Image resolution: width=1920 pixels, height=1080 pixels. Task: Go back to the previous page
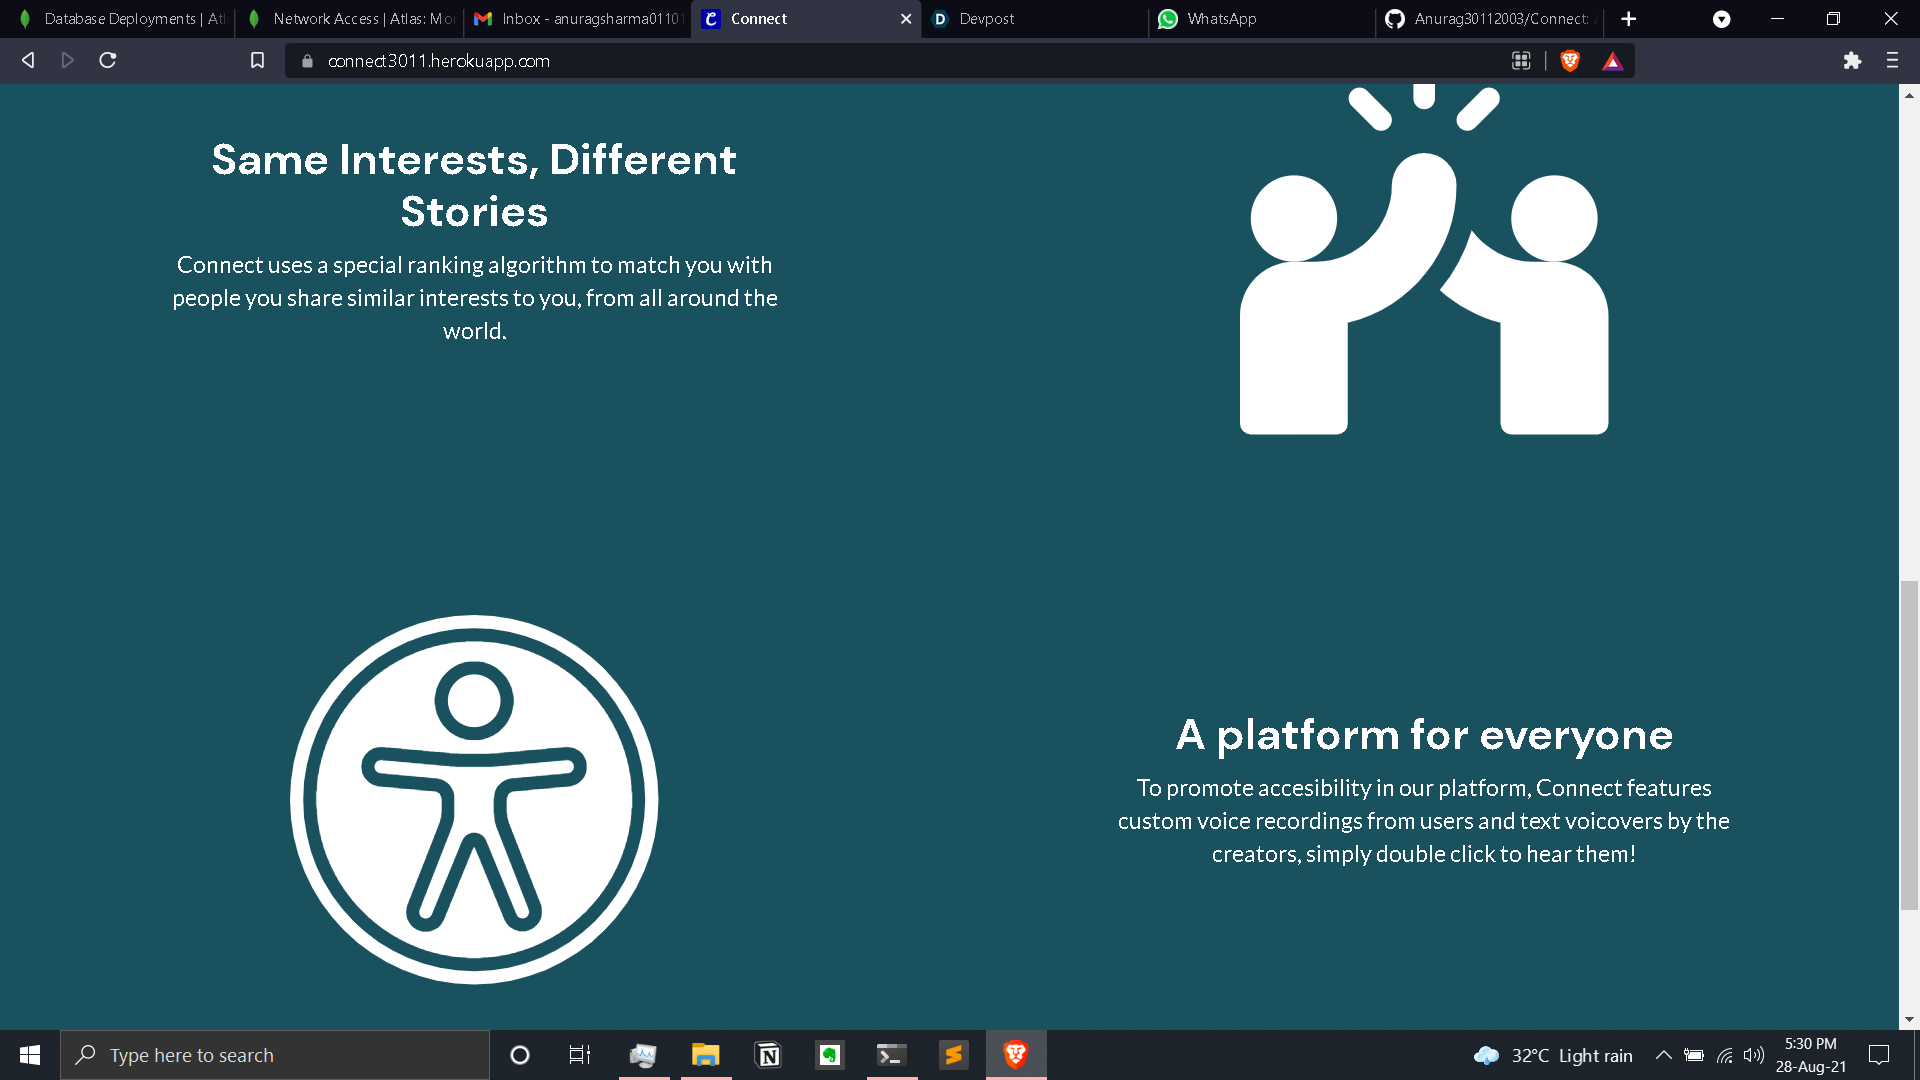tap(28, 61)
